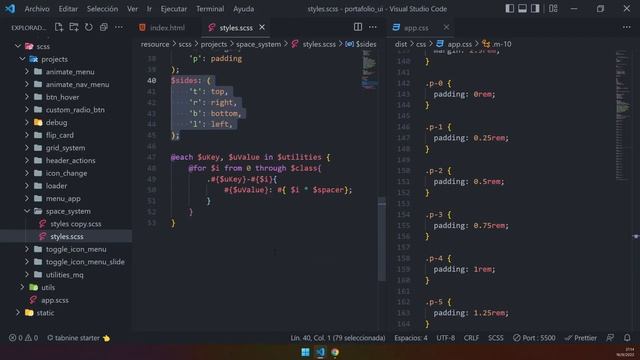This screenshot has width=640, height=360.
Task: Click the Lín. 40, Col. 1 cursor position
Action: pyautogui.click(x=338, y=338)
